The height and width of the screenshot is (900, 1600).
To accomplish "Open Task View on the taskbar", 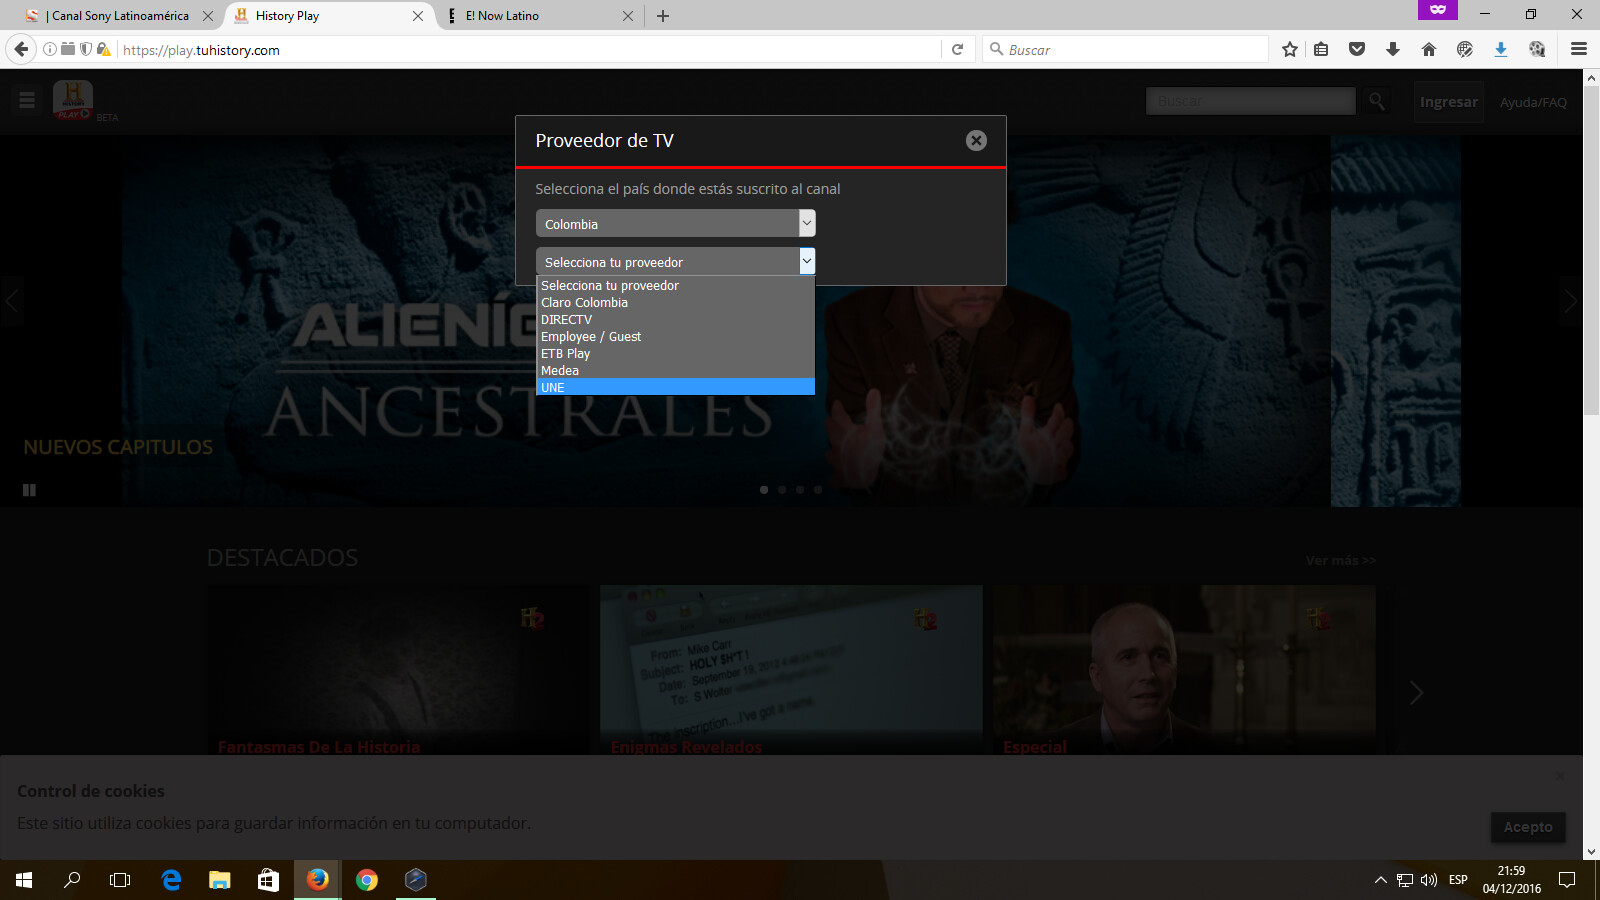I will (x=120, y=880).
